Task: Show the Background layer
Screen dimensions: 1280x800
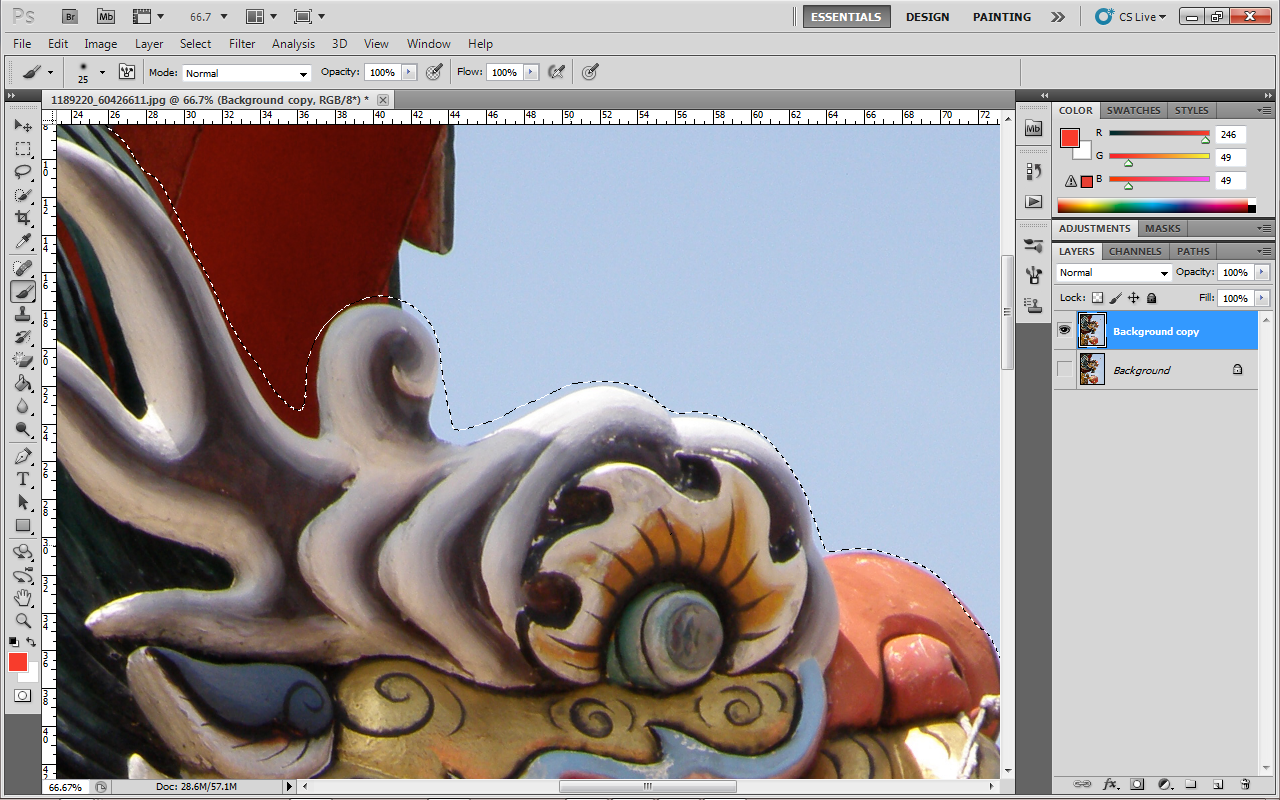Action: click(1064, 370)
